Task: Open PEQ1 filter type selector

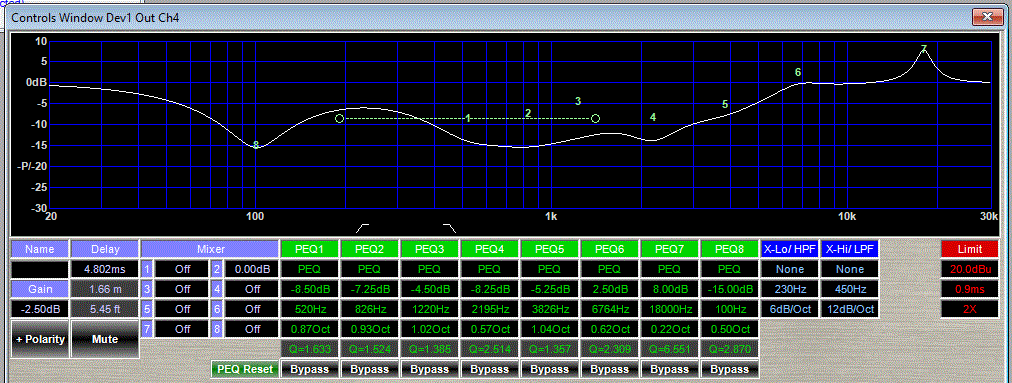Action: [x=310, y=269]
